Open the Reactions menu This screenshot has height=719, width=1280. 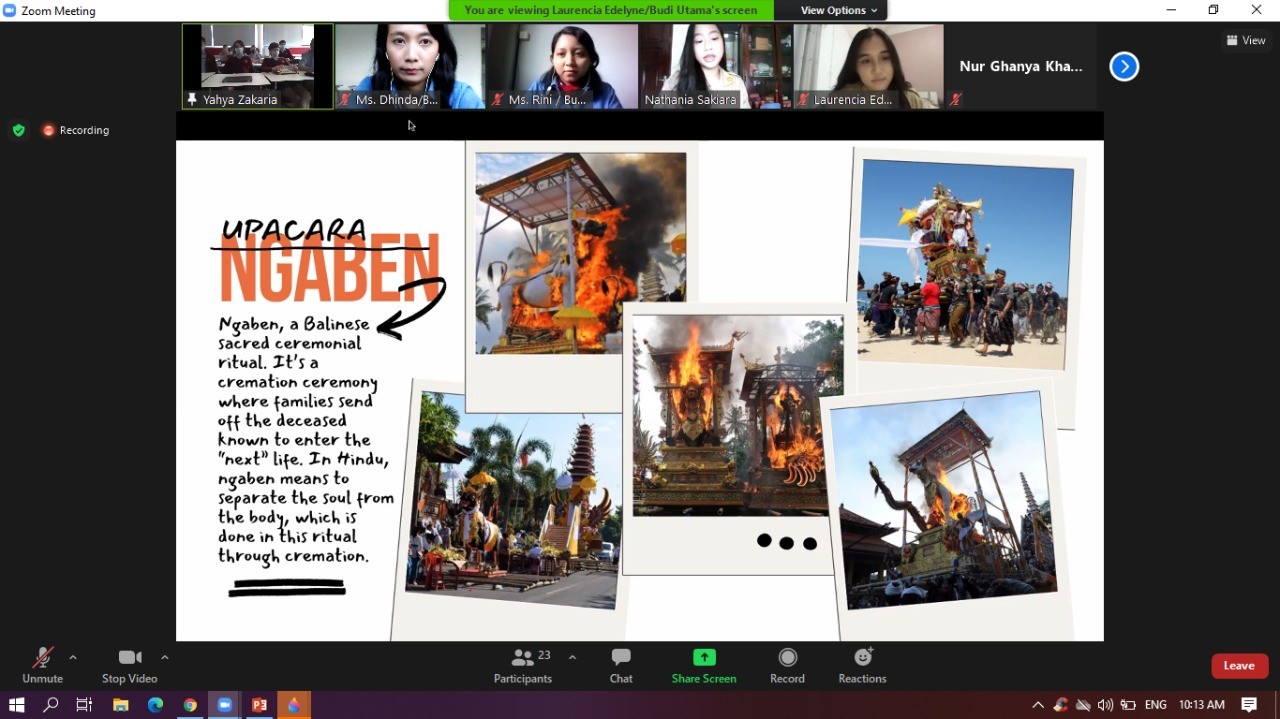point(862,665)
